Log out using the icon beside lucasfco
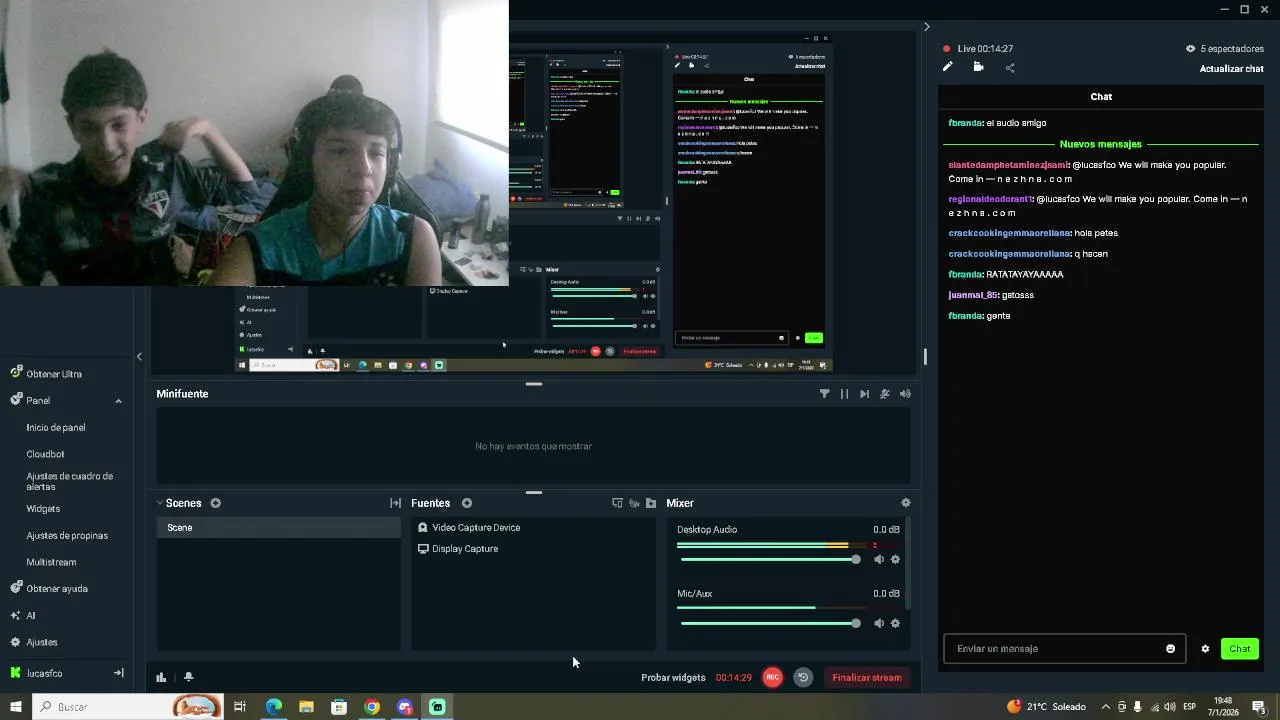 (x=118, y=673)
